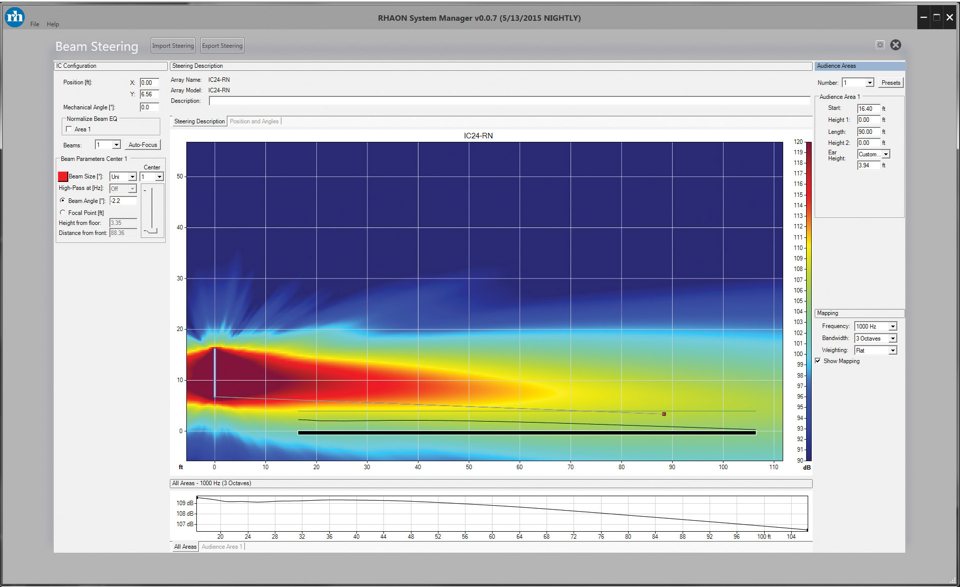Click the Mechanical Angle input field

click(149, 107)
